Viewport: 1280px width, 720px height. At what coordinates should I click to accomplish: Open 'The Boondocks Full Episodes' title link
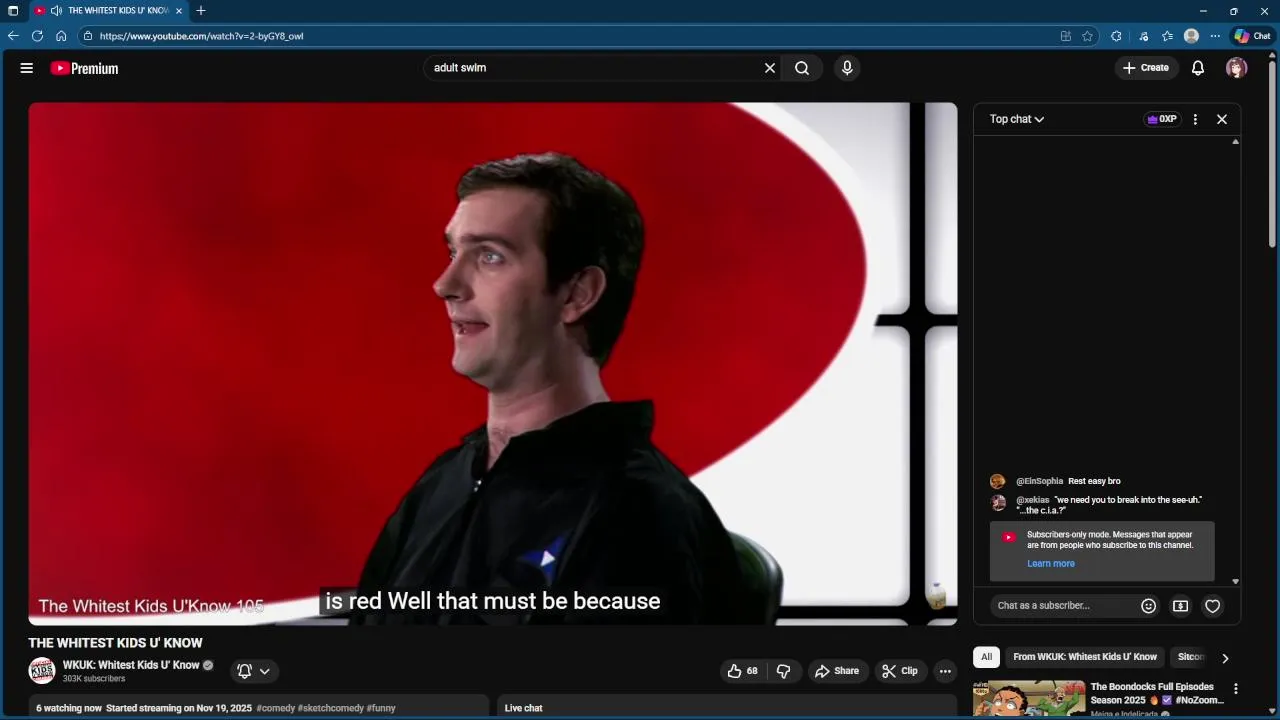tap(1157, 693)
